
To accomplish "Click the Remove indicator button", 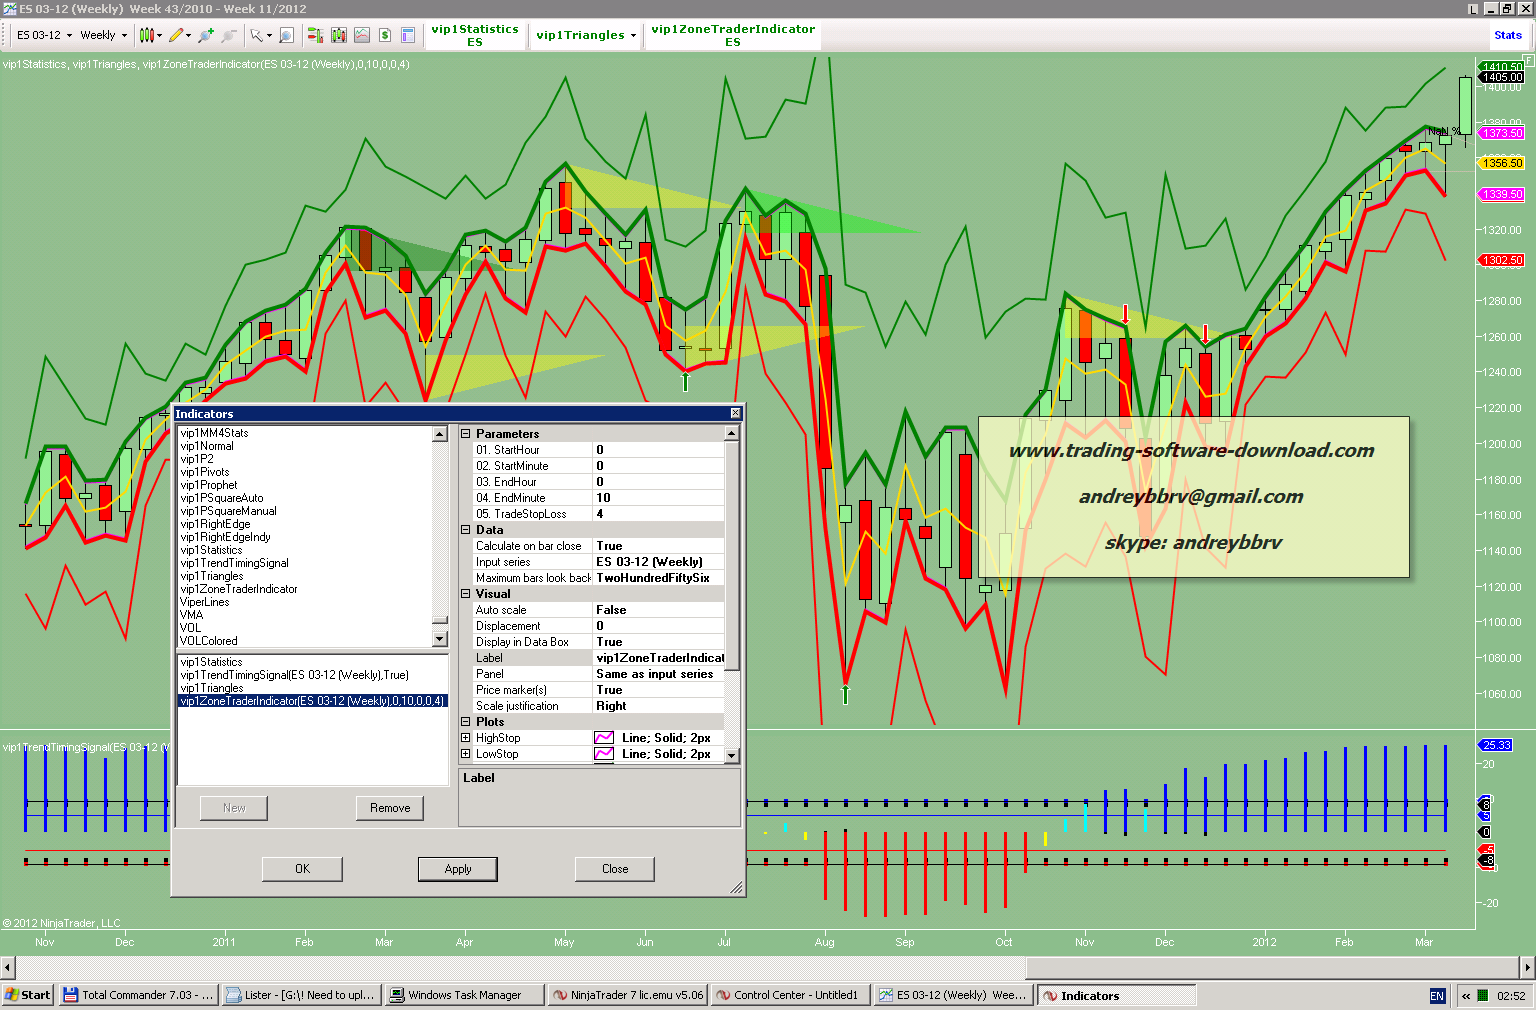I will (x=389, y=808).
